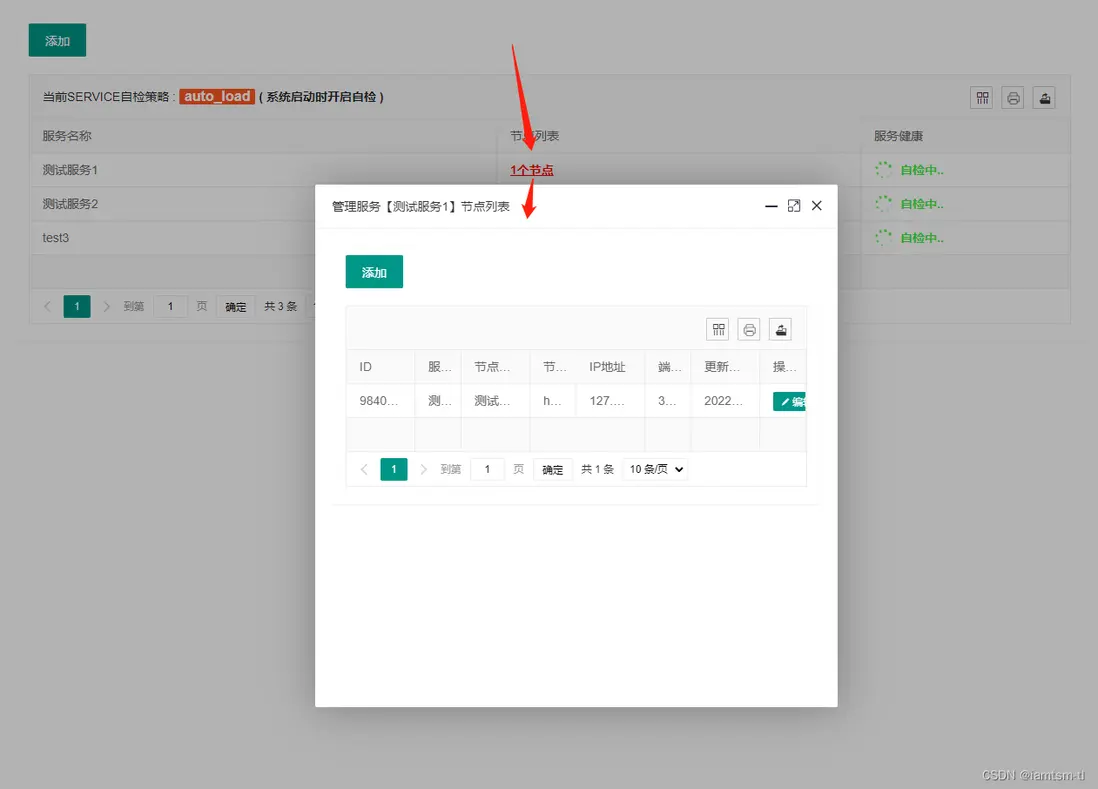
Task: Click the page number input in the dialog pagination
Action: pyautogui.click(x=487, y=469)
